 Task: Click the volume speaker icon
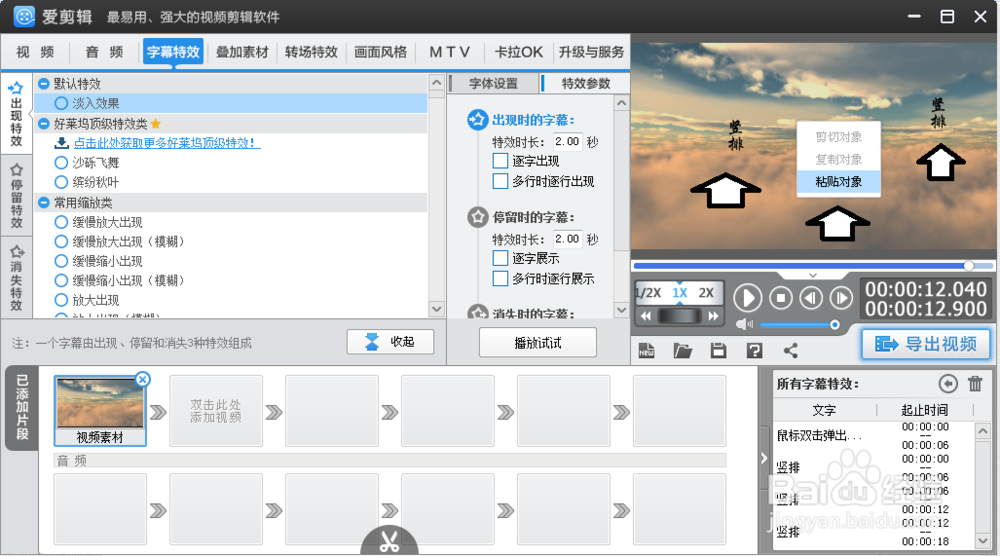click(x=744, y=325)
